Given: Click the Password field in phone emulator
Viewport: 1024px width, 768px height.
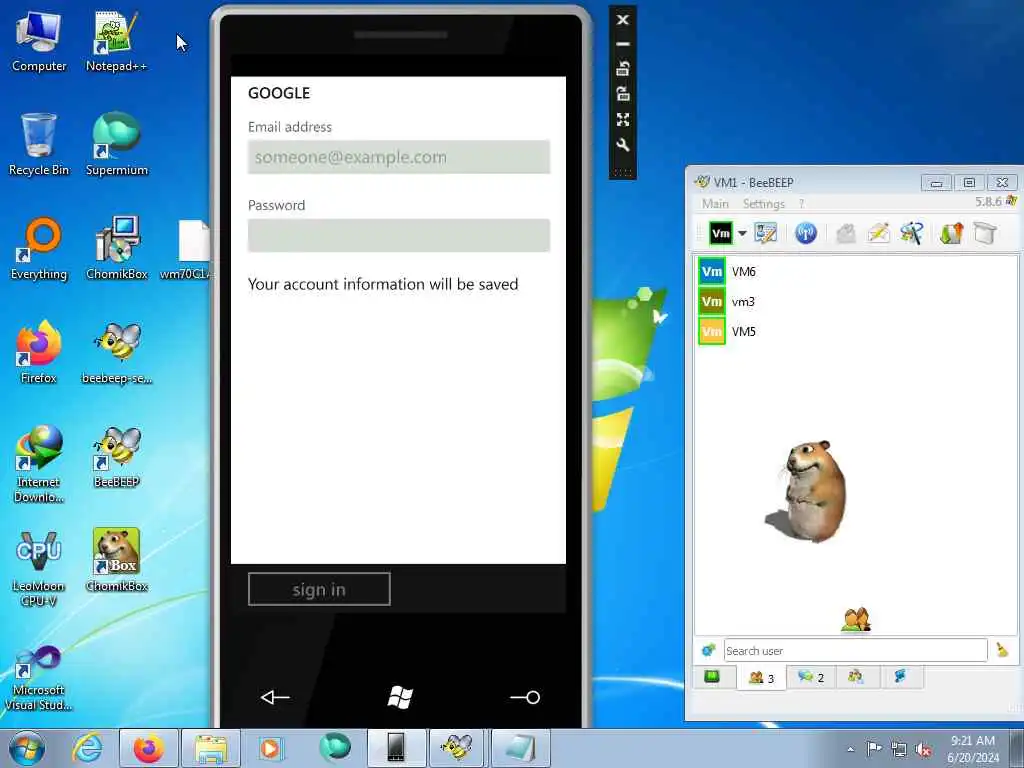Looking at the screenshot, I should [x=399, y=235].
